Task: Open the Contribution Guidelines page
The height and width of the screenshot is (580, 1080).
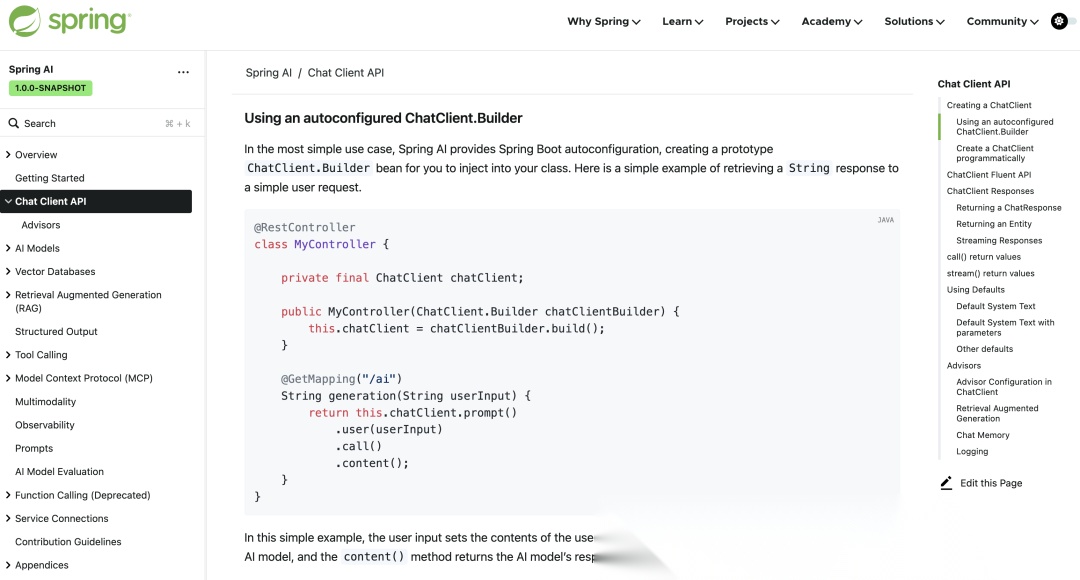Action: click(x=68, y=542)
